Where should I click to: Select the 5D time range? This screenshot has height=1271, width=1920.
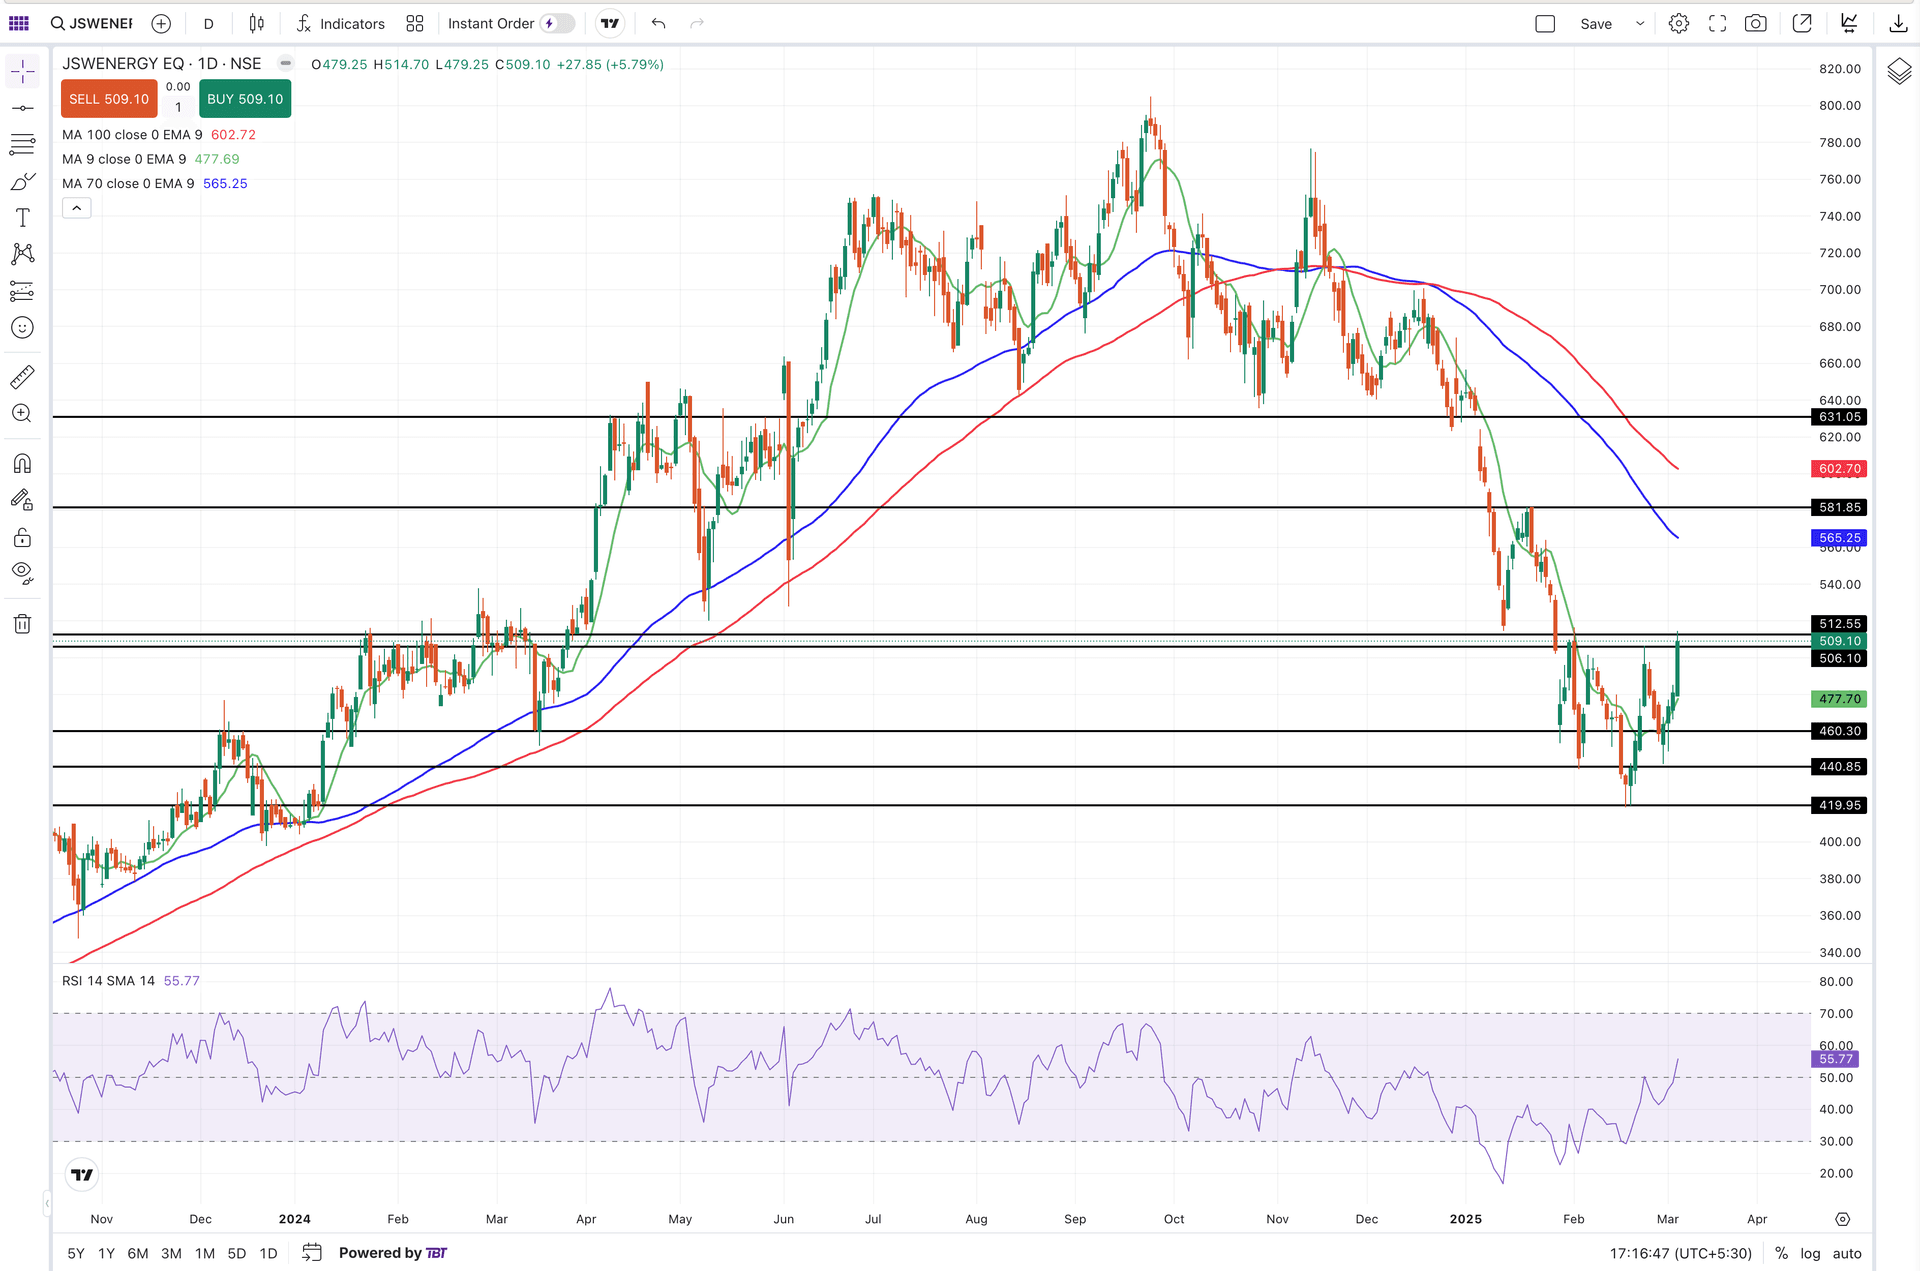237,1253
